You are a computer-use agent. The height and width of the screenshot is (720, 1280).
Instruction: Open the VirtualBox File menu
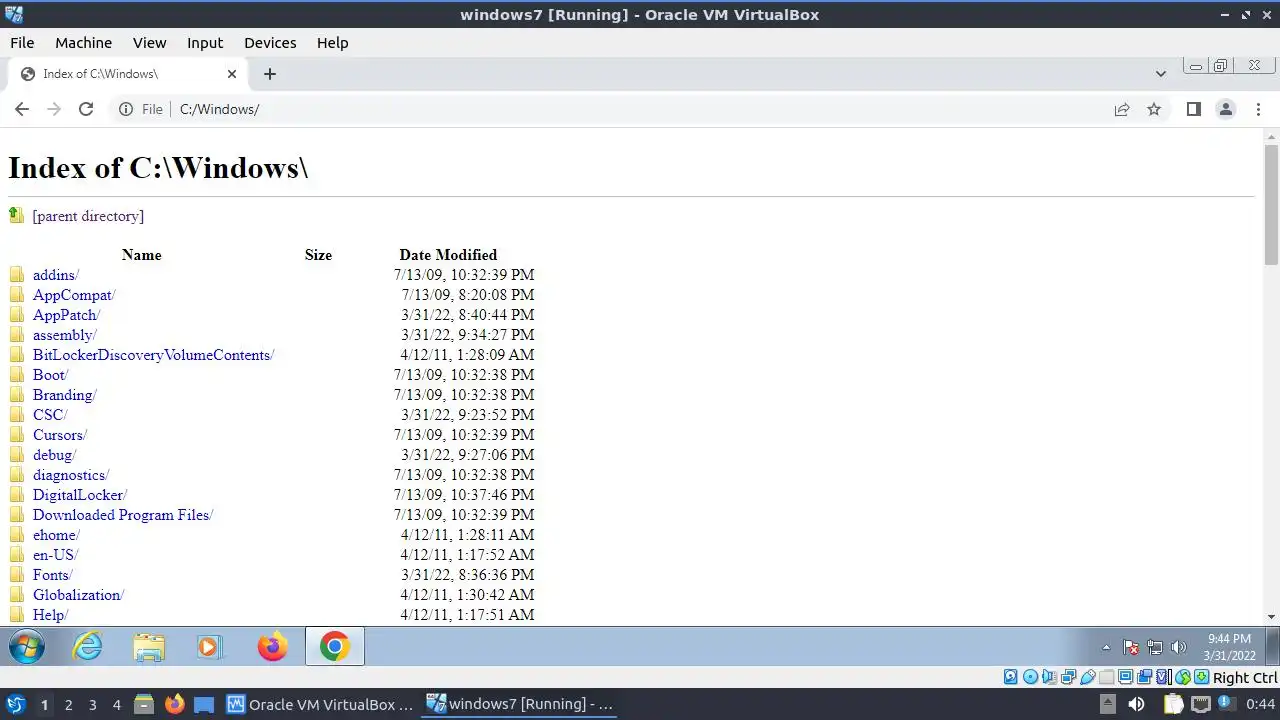click(22, 43)
